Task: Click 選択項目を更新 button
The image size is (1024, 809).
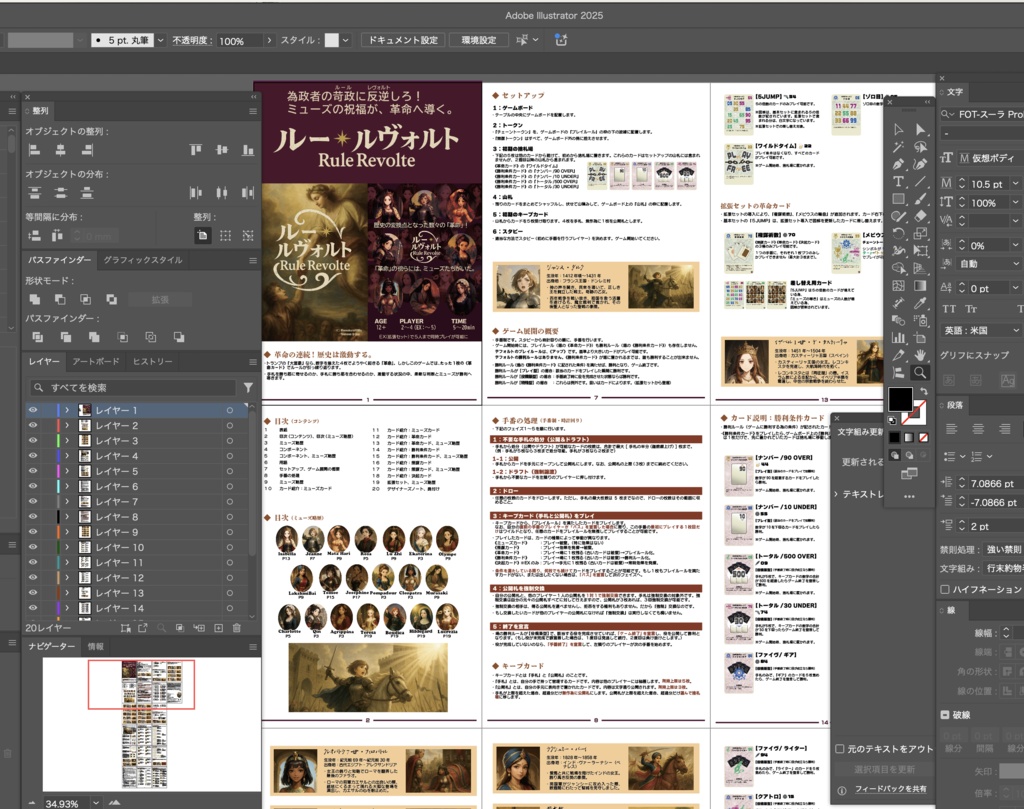Action: pos(884,769)
